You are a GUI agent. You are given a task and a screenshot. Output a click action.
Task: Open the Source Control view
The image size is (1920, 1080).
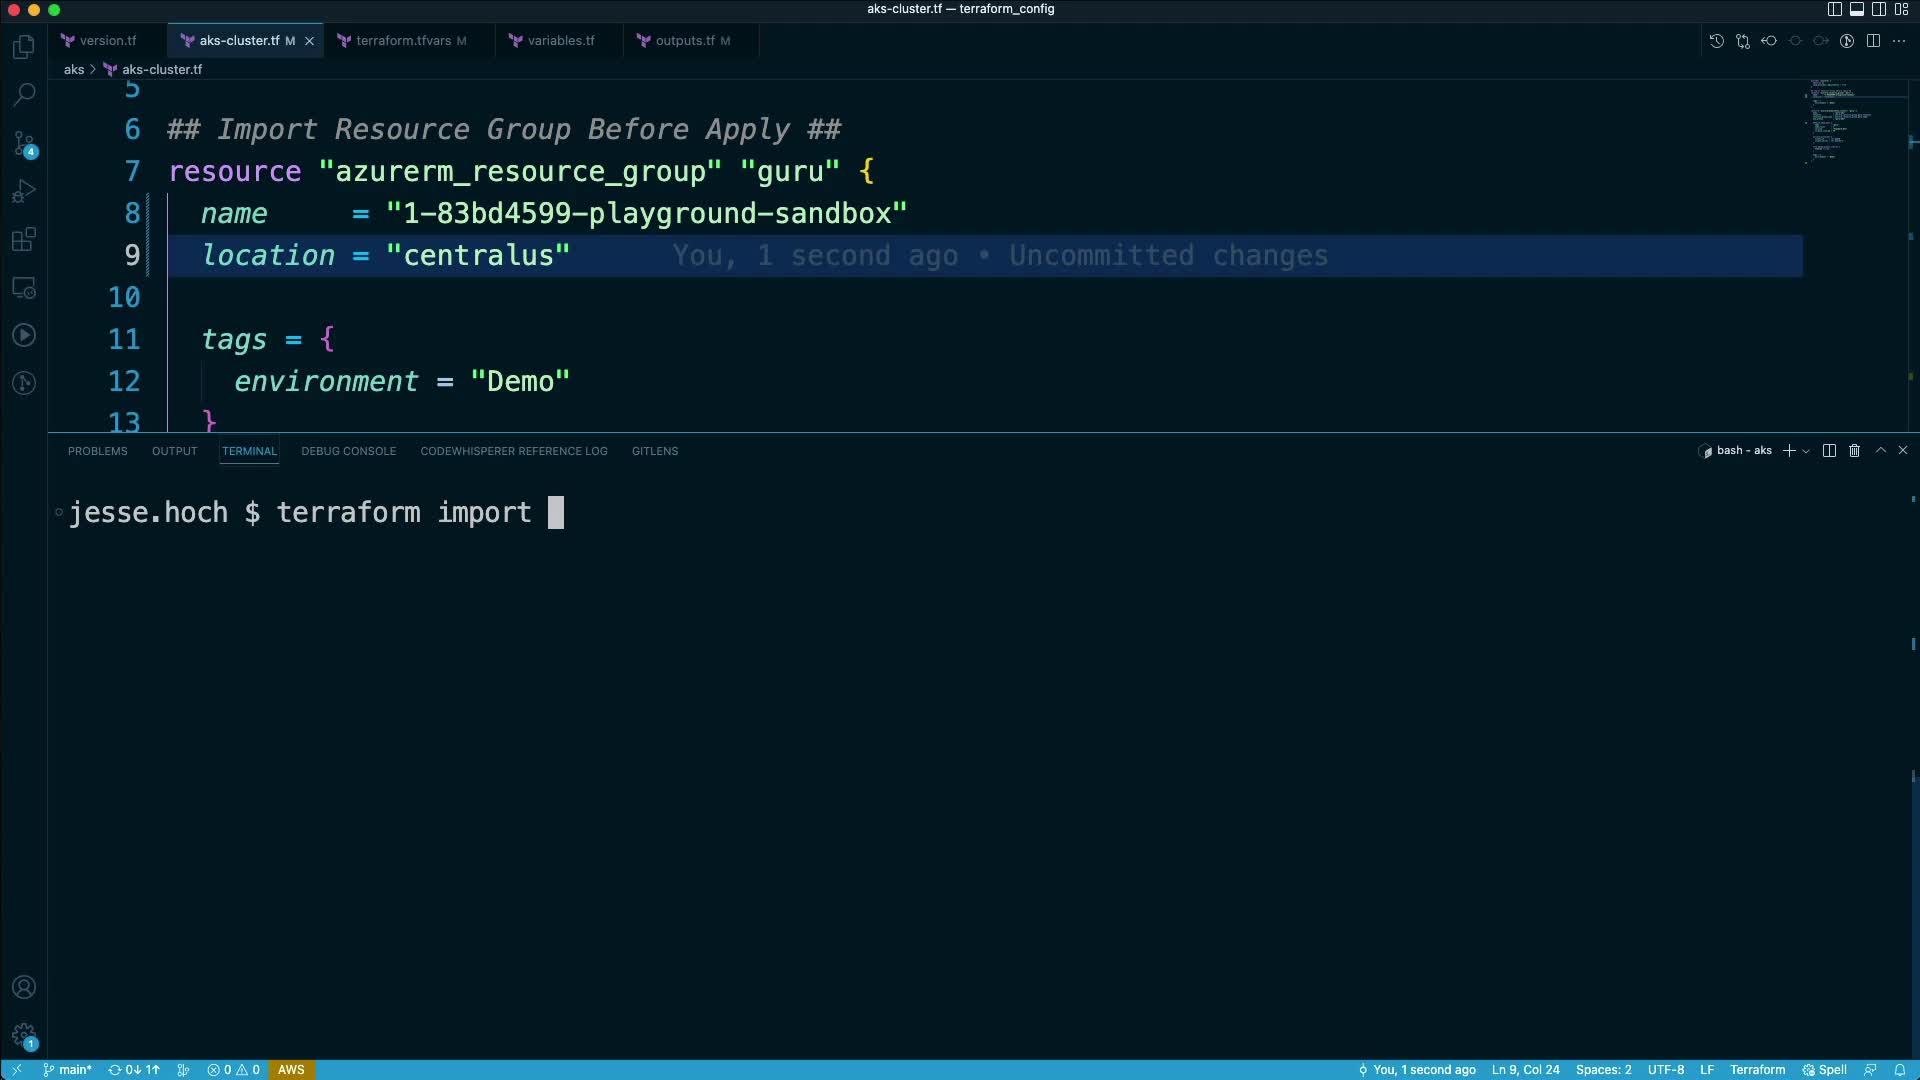click(24, 143)
